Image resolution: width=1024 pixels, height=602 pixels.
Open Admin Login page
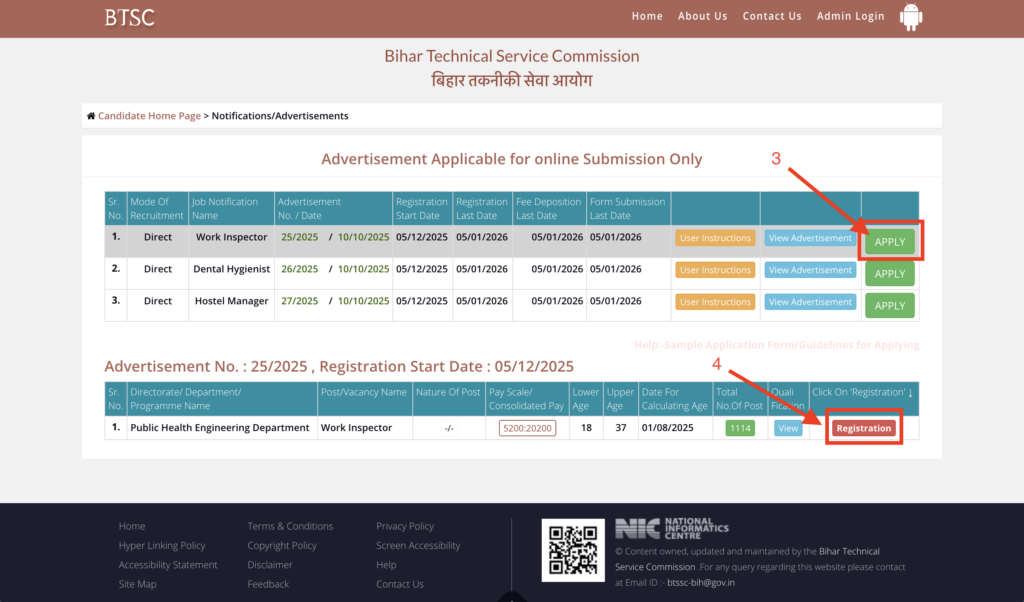click(x=850, y=16)
